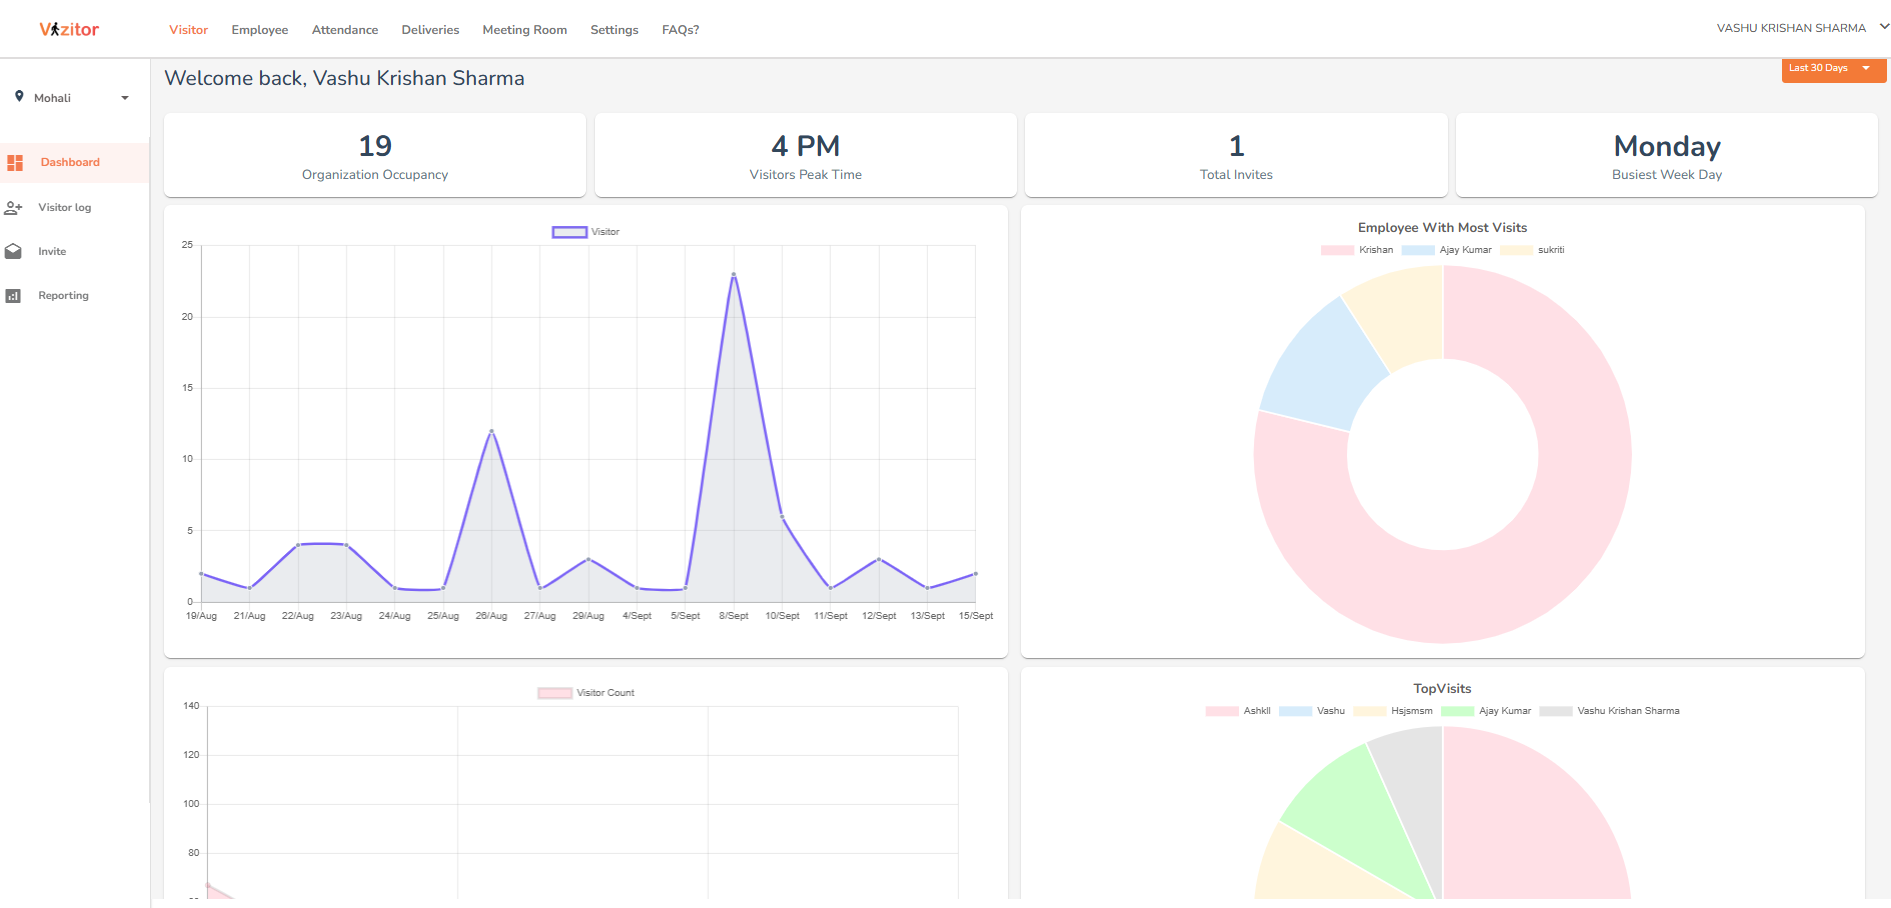Click the Mohali location pin icon

(x=19, y=97)
